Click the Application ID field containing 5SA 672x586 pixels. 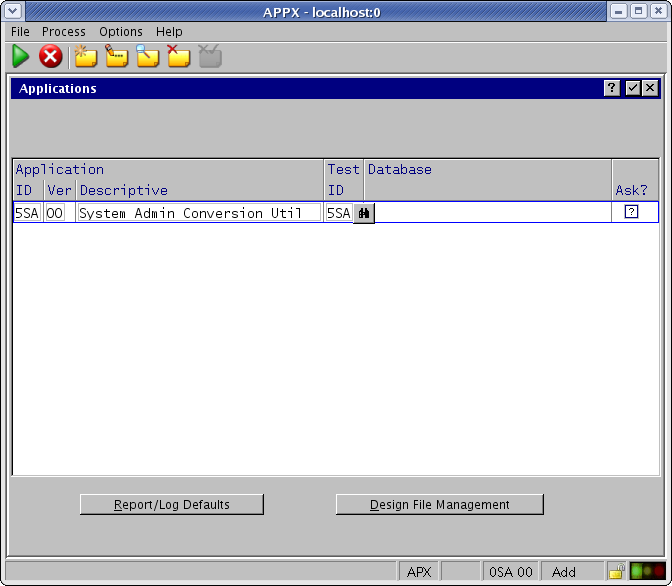point(26,213)
